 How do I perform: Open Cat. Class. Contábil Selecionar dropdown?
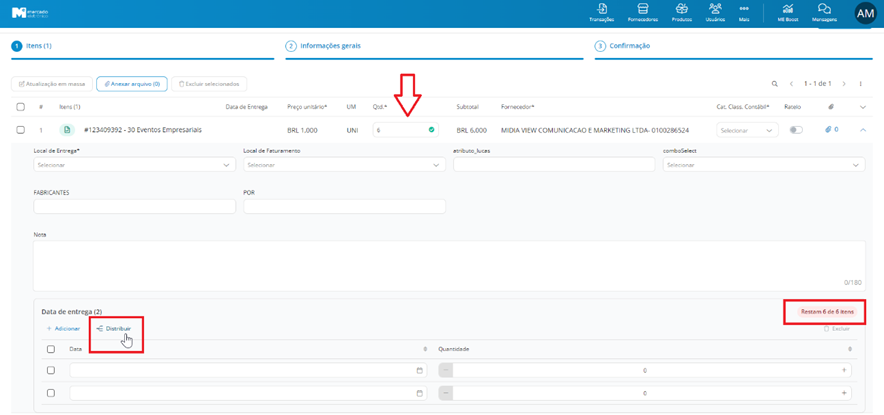coord(747,130)
